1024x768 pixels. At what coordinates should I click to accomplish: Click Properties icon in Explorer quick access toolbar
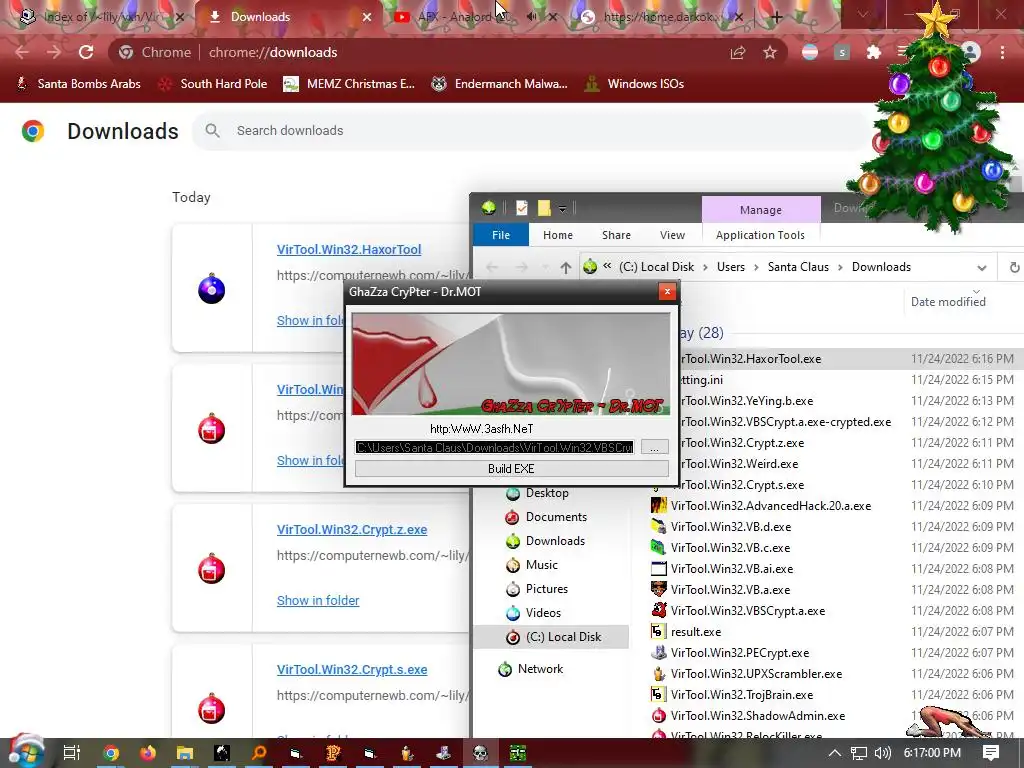[522, 208]
